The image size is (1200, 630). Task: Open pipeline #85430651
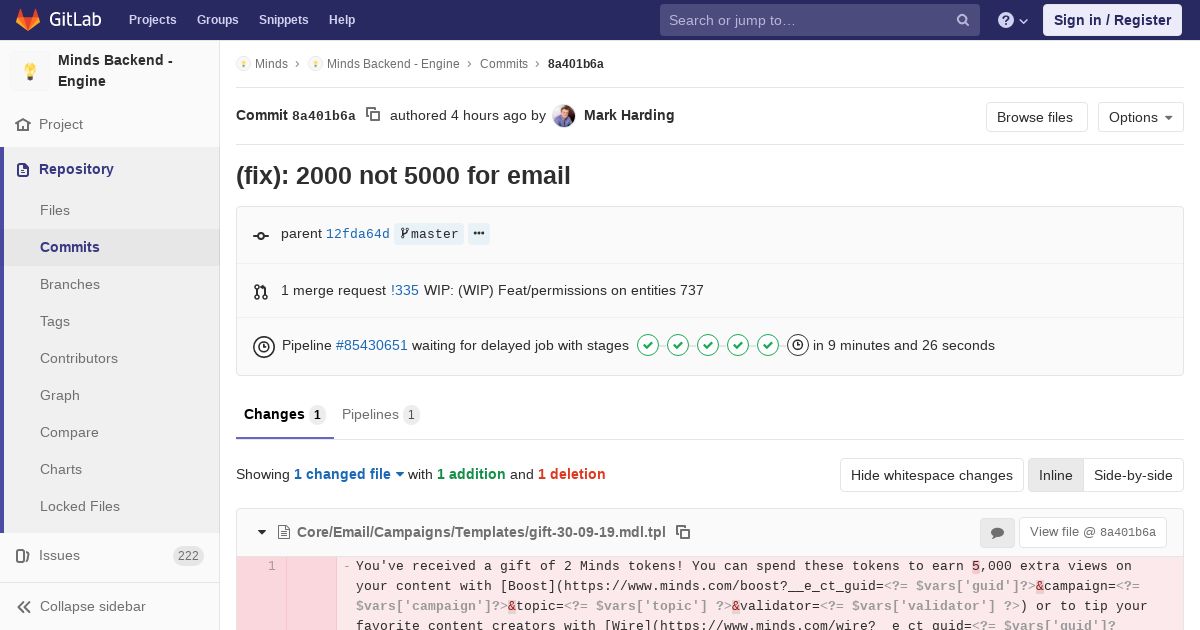coord(372,346)
